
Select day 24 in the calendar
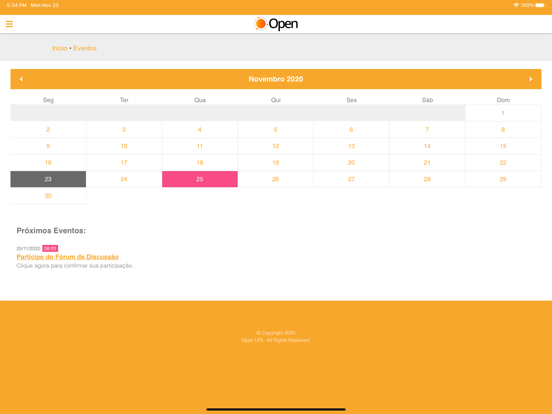pos(124,179)
